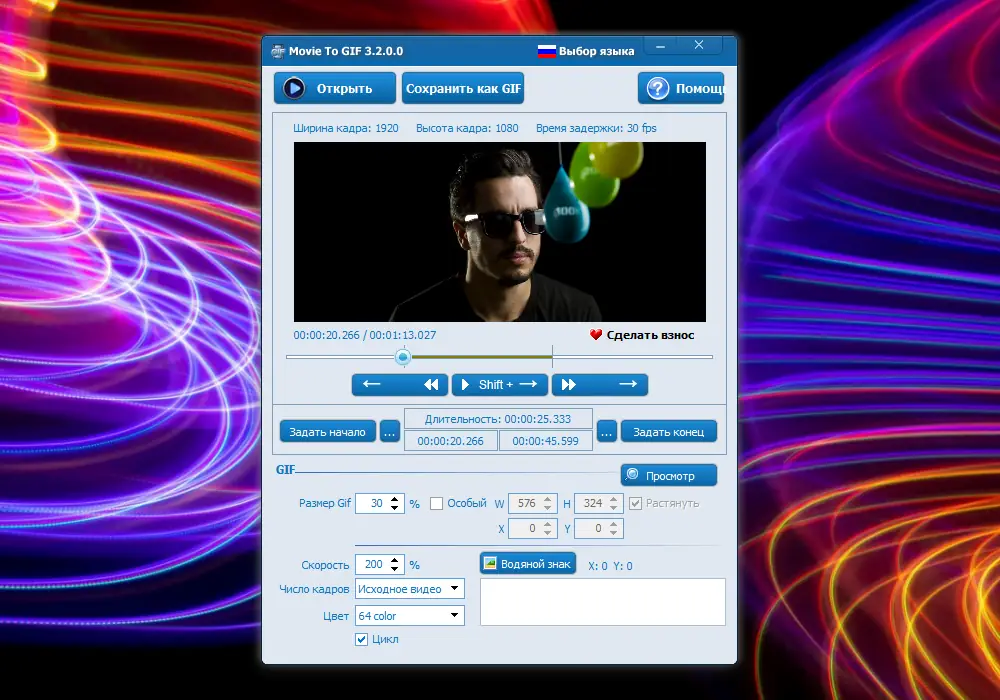The image size is (1000, 700).
Task: Minimize the Movie To GIF window
Action: 661,46
